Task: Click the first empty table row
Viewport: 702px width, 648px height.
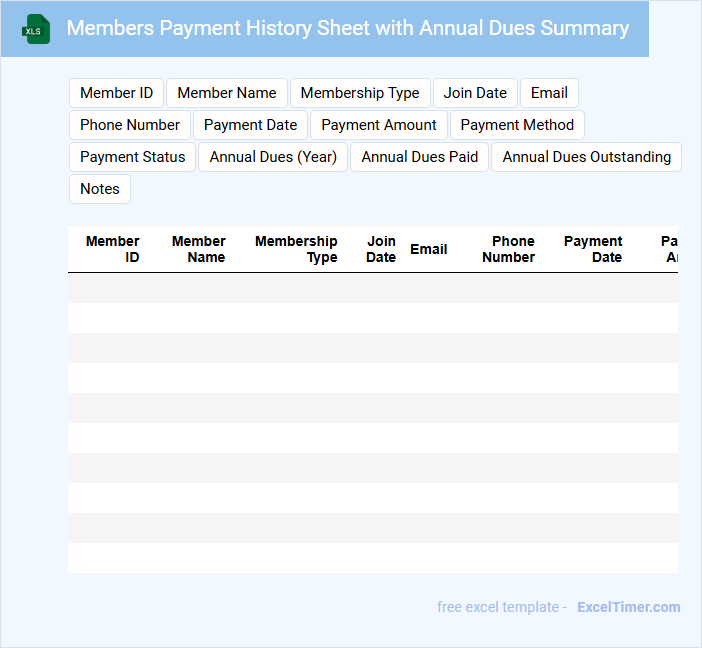Action: (372, 288)
